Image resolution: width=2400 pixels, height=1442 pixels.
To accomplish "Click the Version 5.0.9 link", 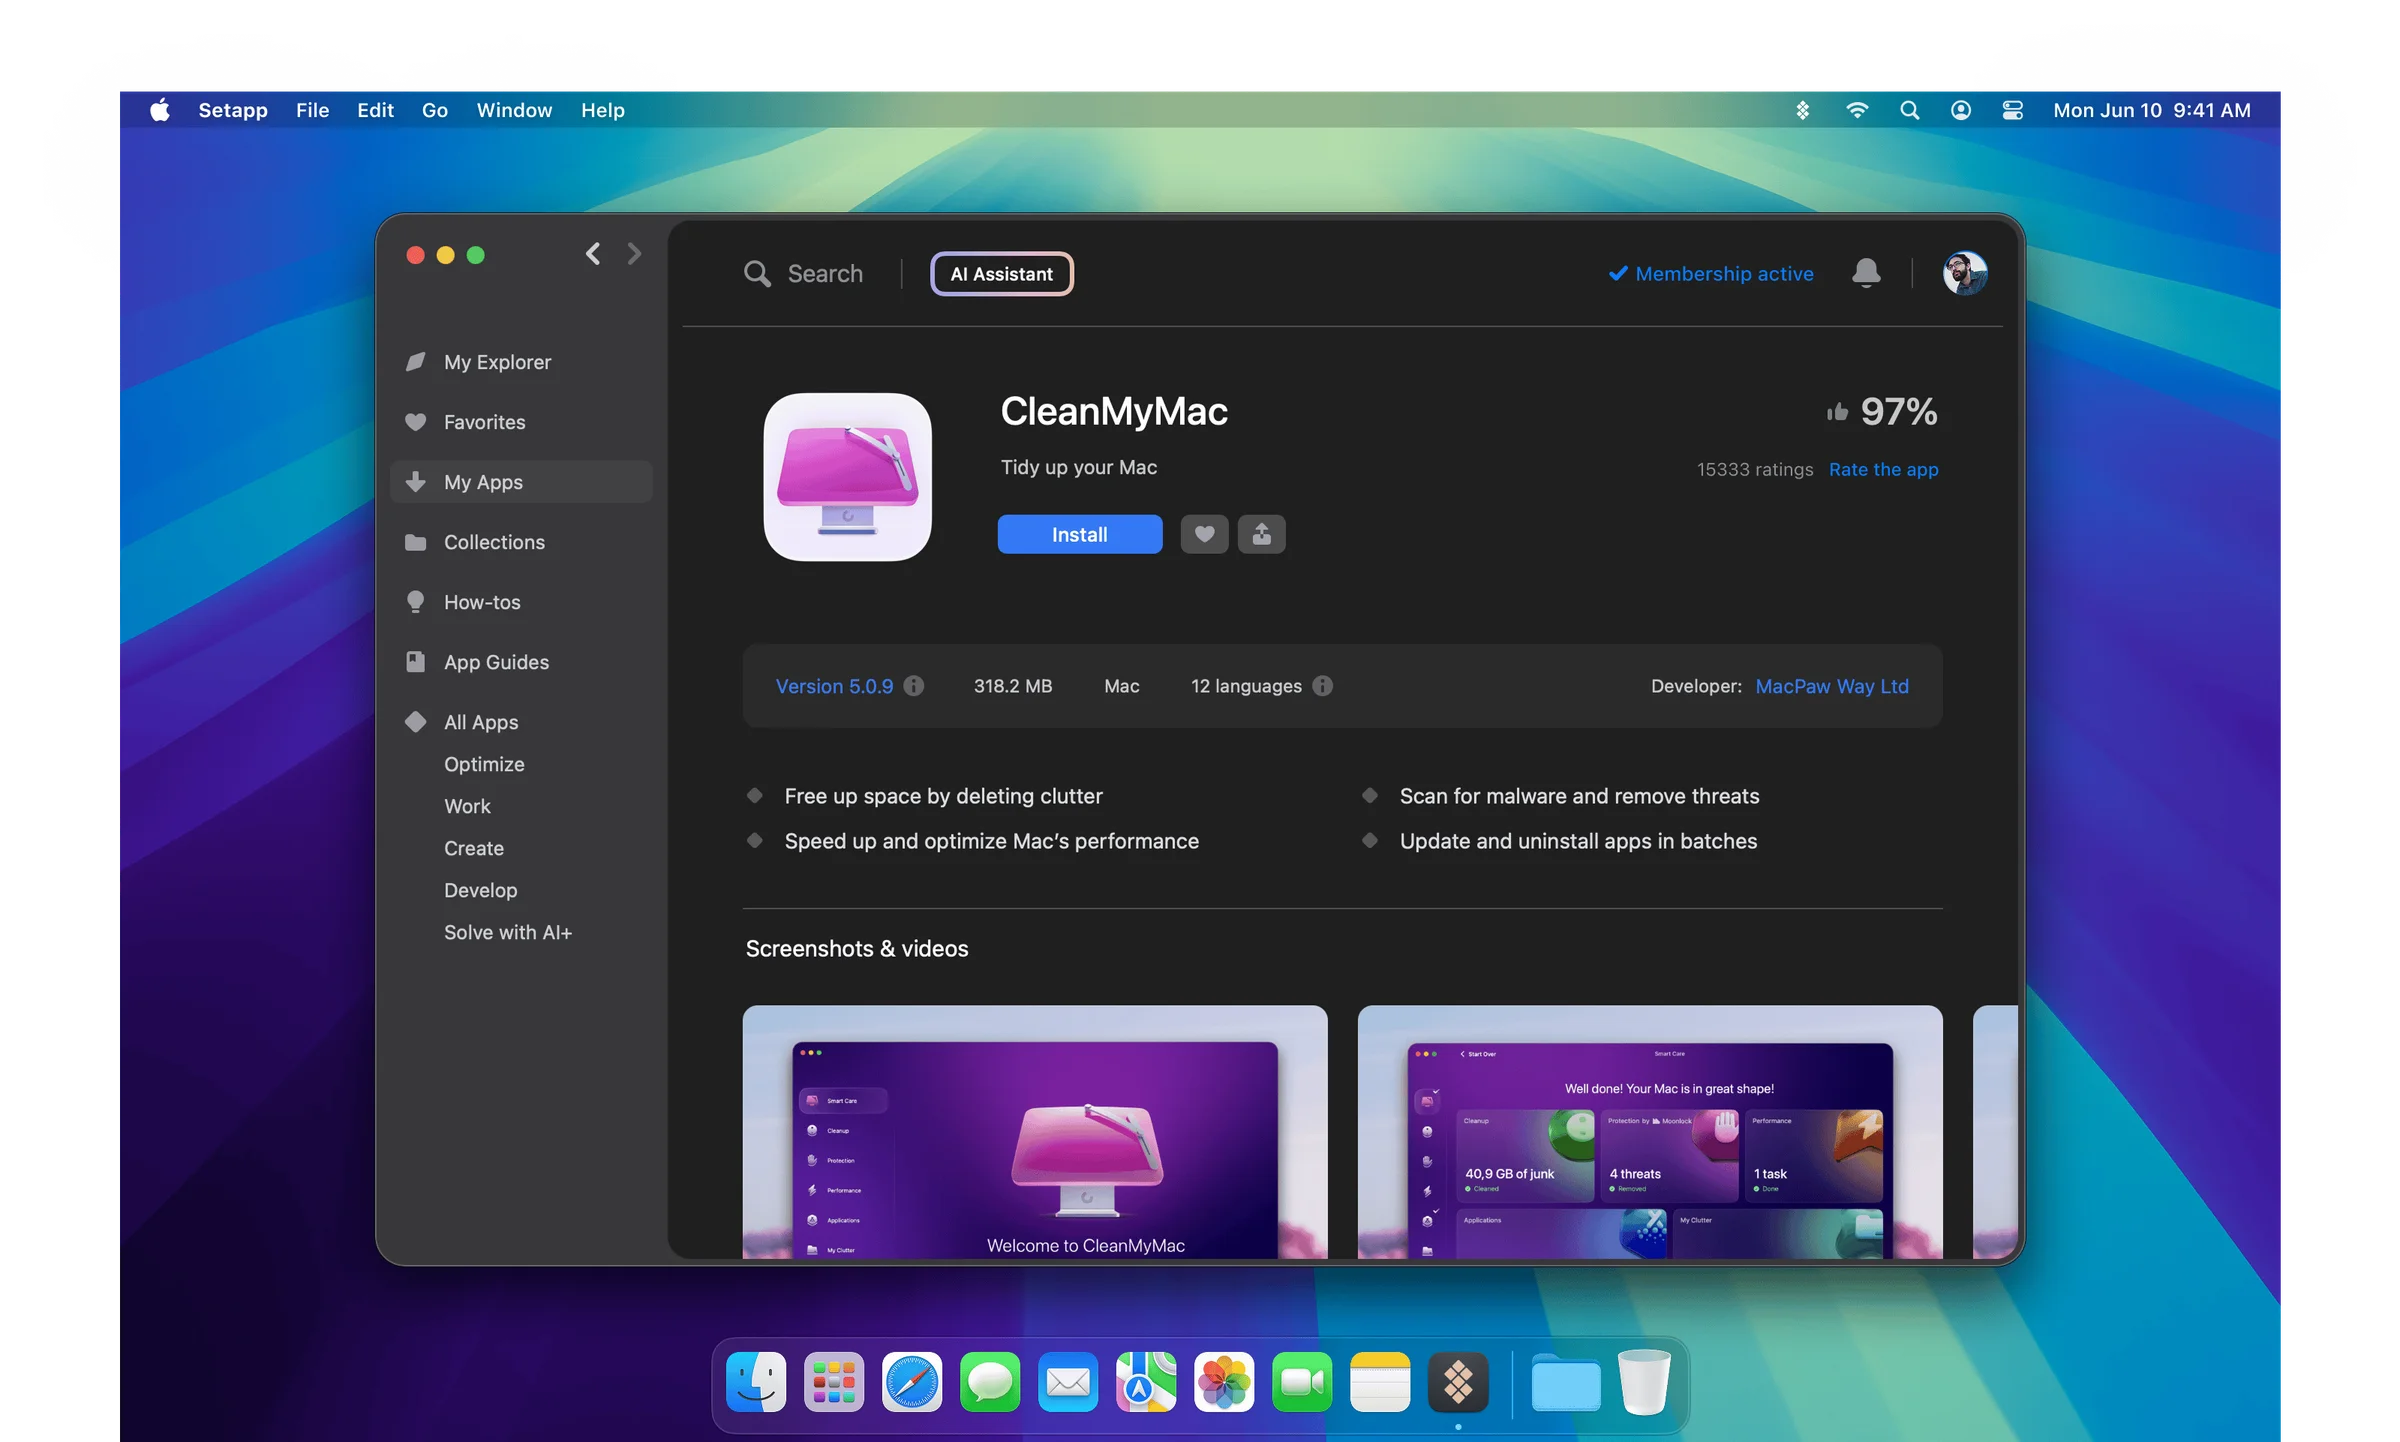I will click(x=834, y=686).
